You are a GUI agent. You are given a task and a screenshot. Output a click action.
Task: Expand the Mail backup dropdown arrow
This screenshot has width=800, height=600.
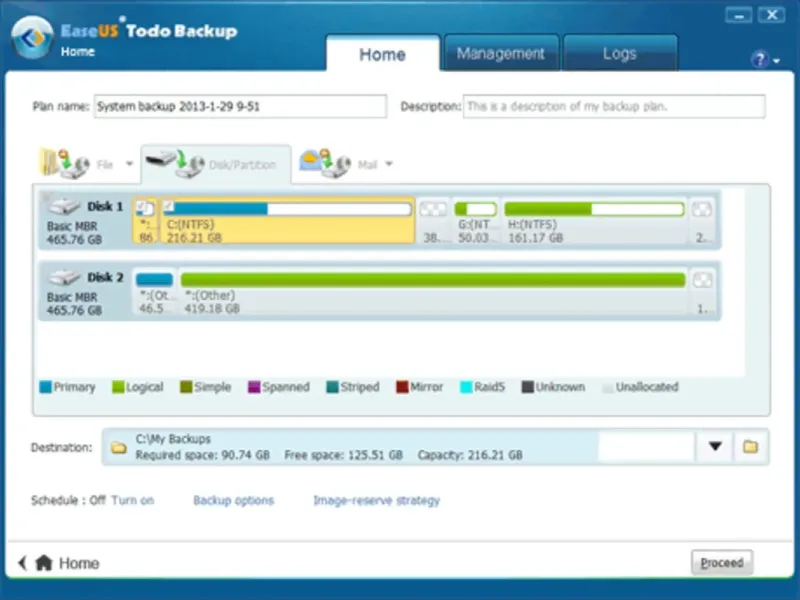pyautogui.click(x=389, y=164)
